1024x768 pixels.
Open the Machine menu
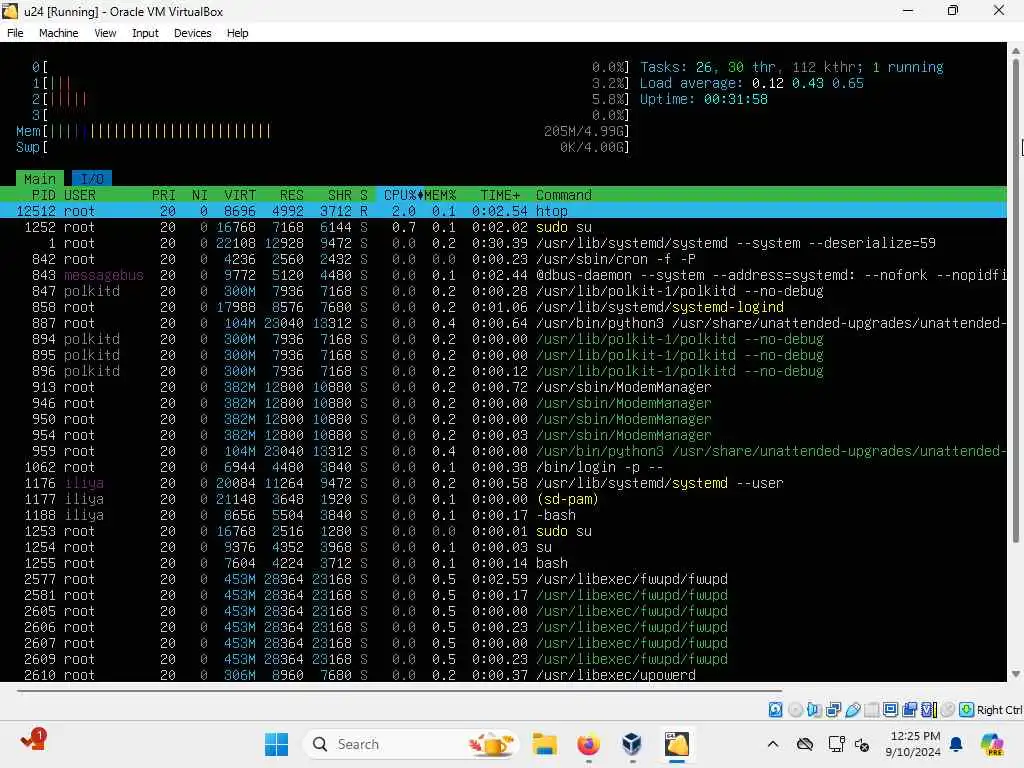pyautogui.click(x=59, y=33)
